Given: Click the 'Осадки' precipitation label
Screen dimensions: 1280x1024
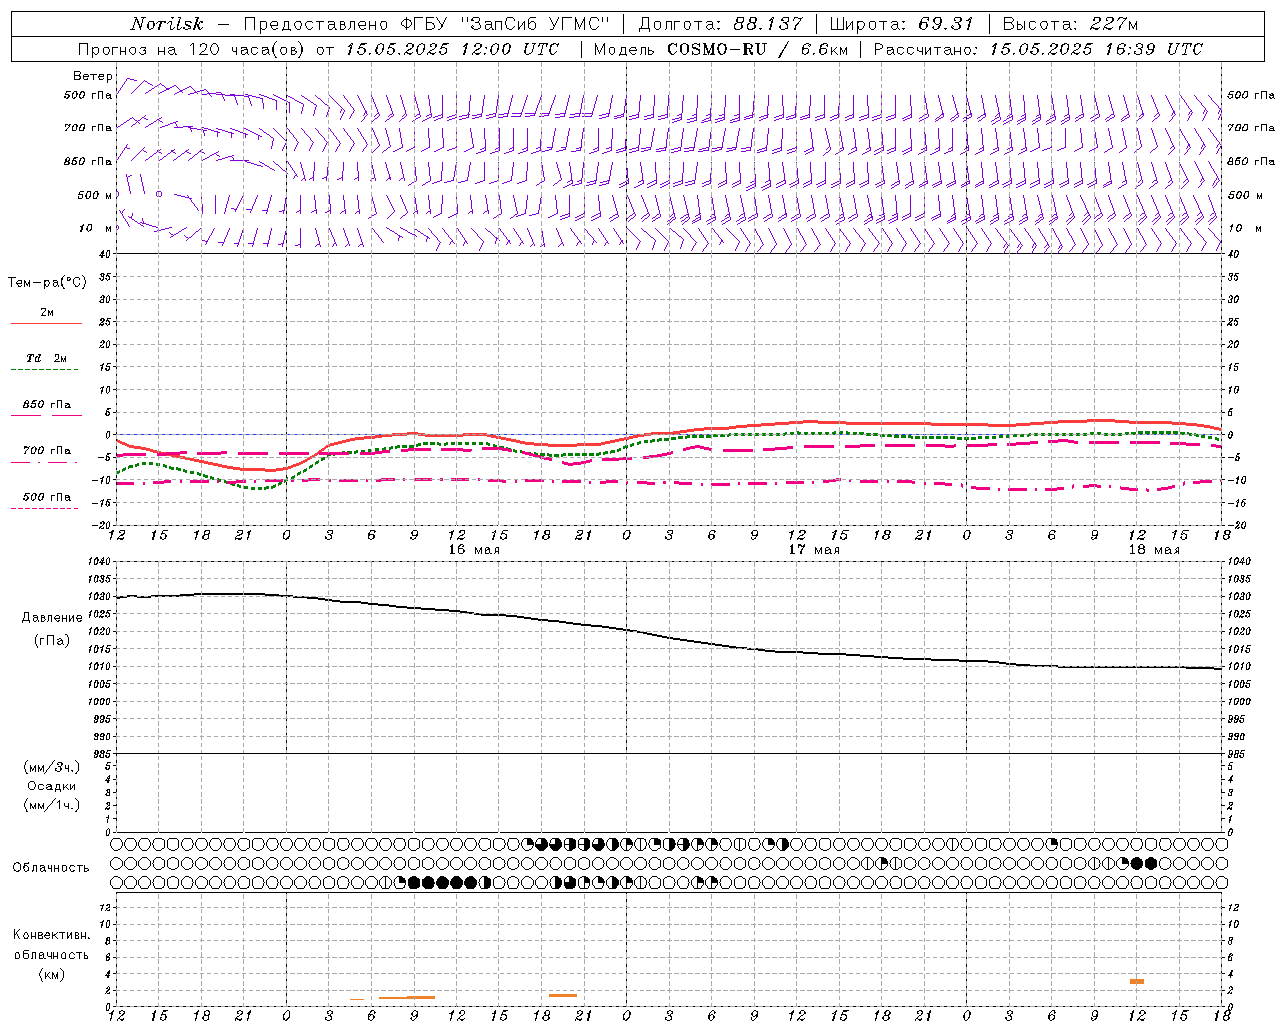Looking at the screenshot, I should coord(52,786).
